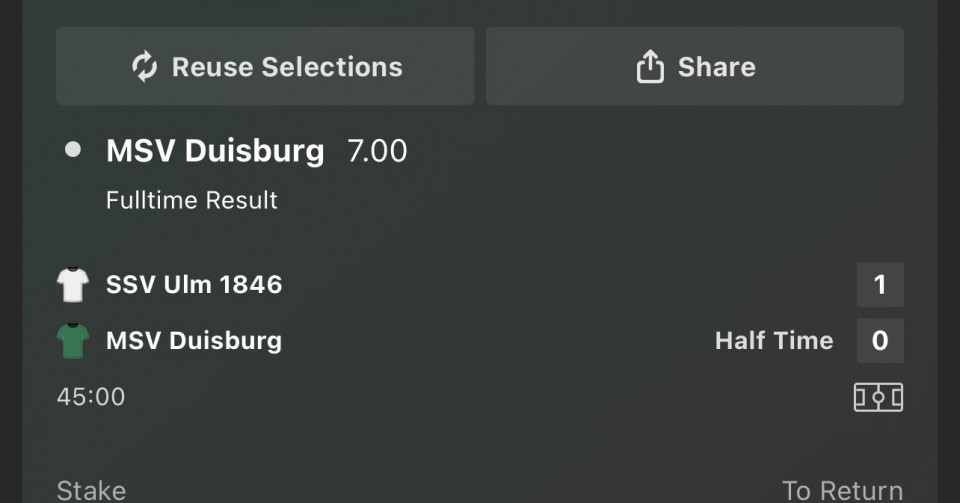Select the SSV Ulm 1846 team name
The width and height of the screenshot is (960, 503).
(x=194, y=285)
